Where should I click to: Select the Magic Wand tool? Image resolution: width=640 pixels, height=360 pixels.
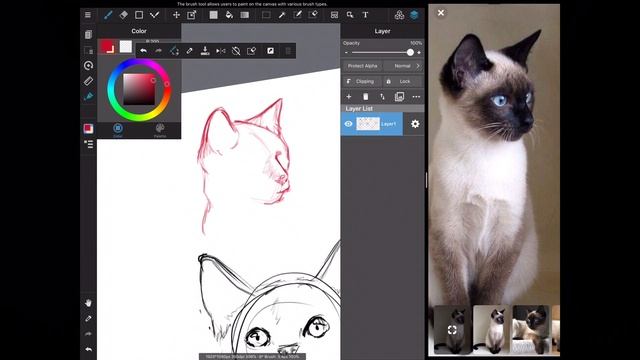(282, 15)
